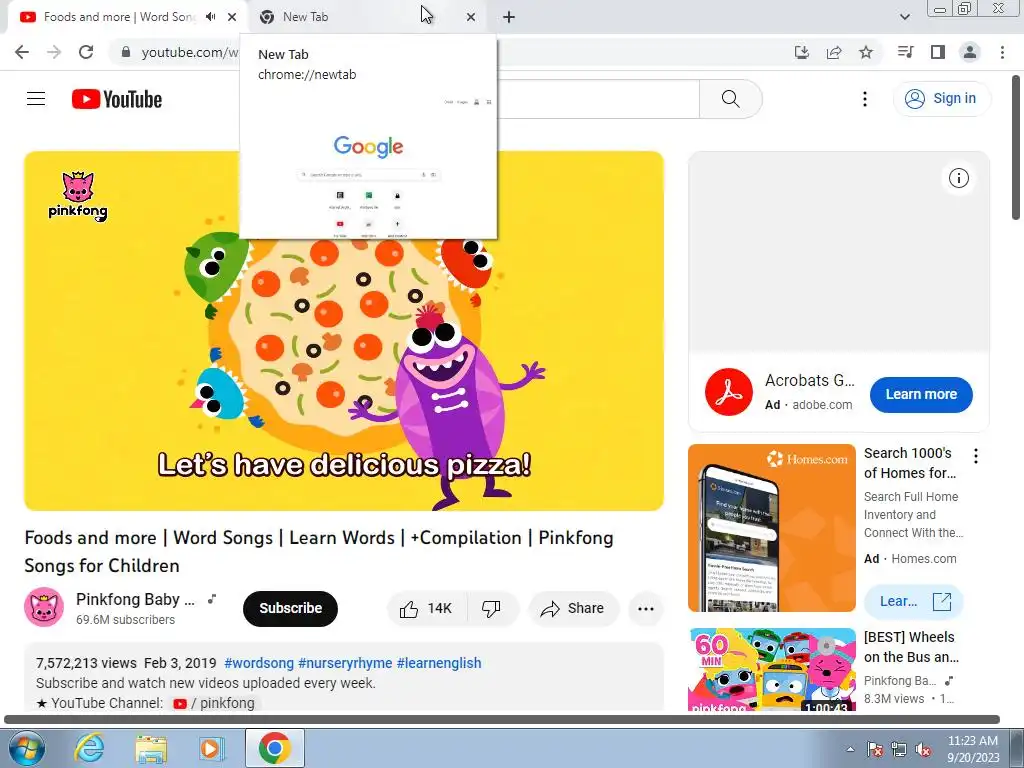Open YouTube settings three-dot menu
Viewport: 1024px width, 768px height.
click(865, 99)
